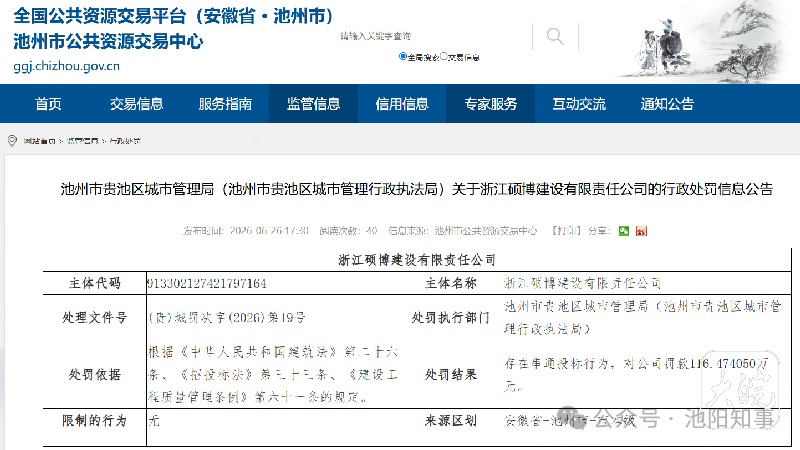Click the 主体名称 value cell
This screenshot has width=800, height=450.
[583, 283]
